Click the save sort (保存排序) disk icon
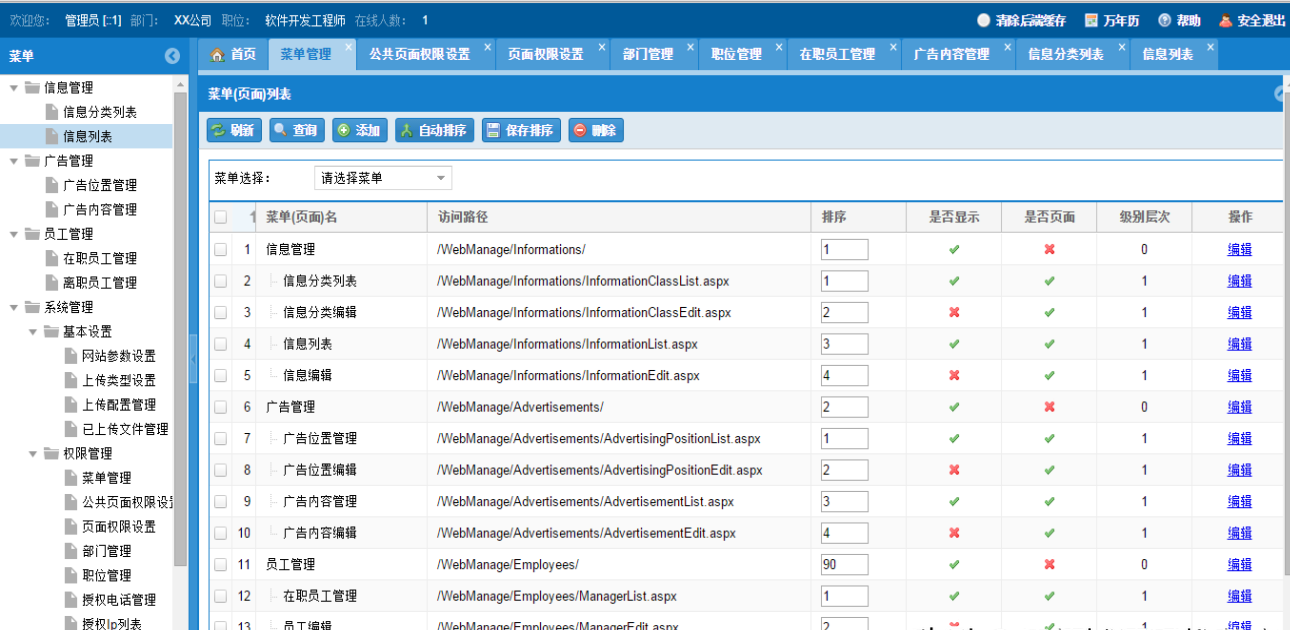Screen dimensions: 1290x630 click(x=493, y=130)
